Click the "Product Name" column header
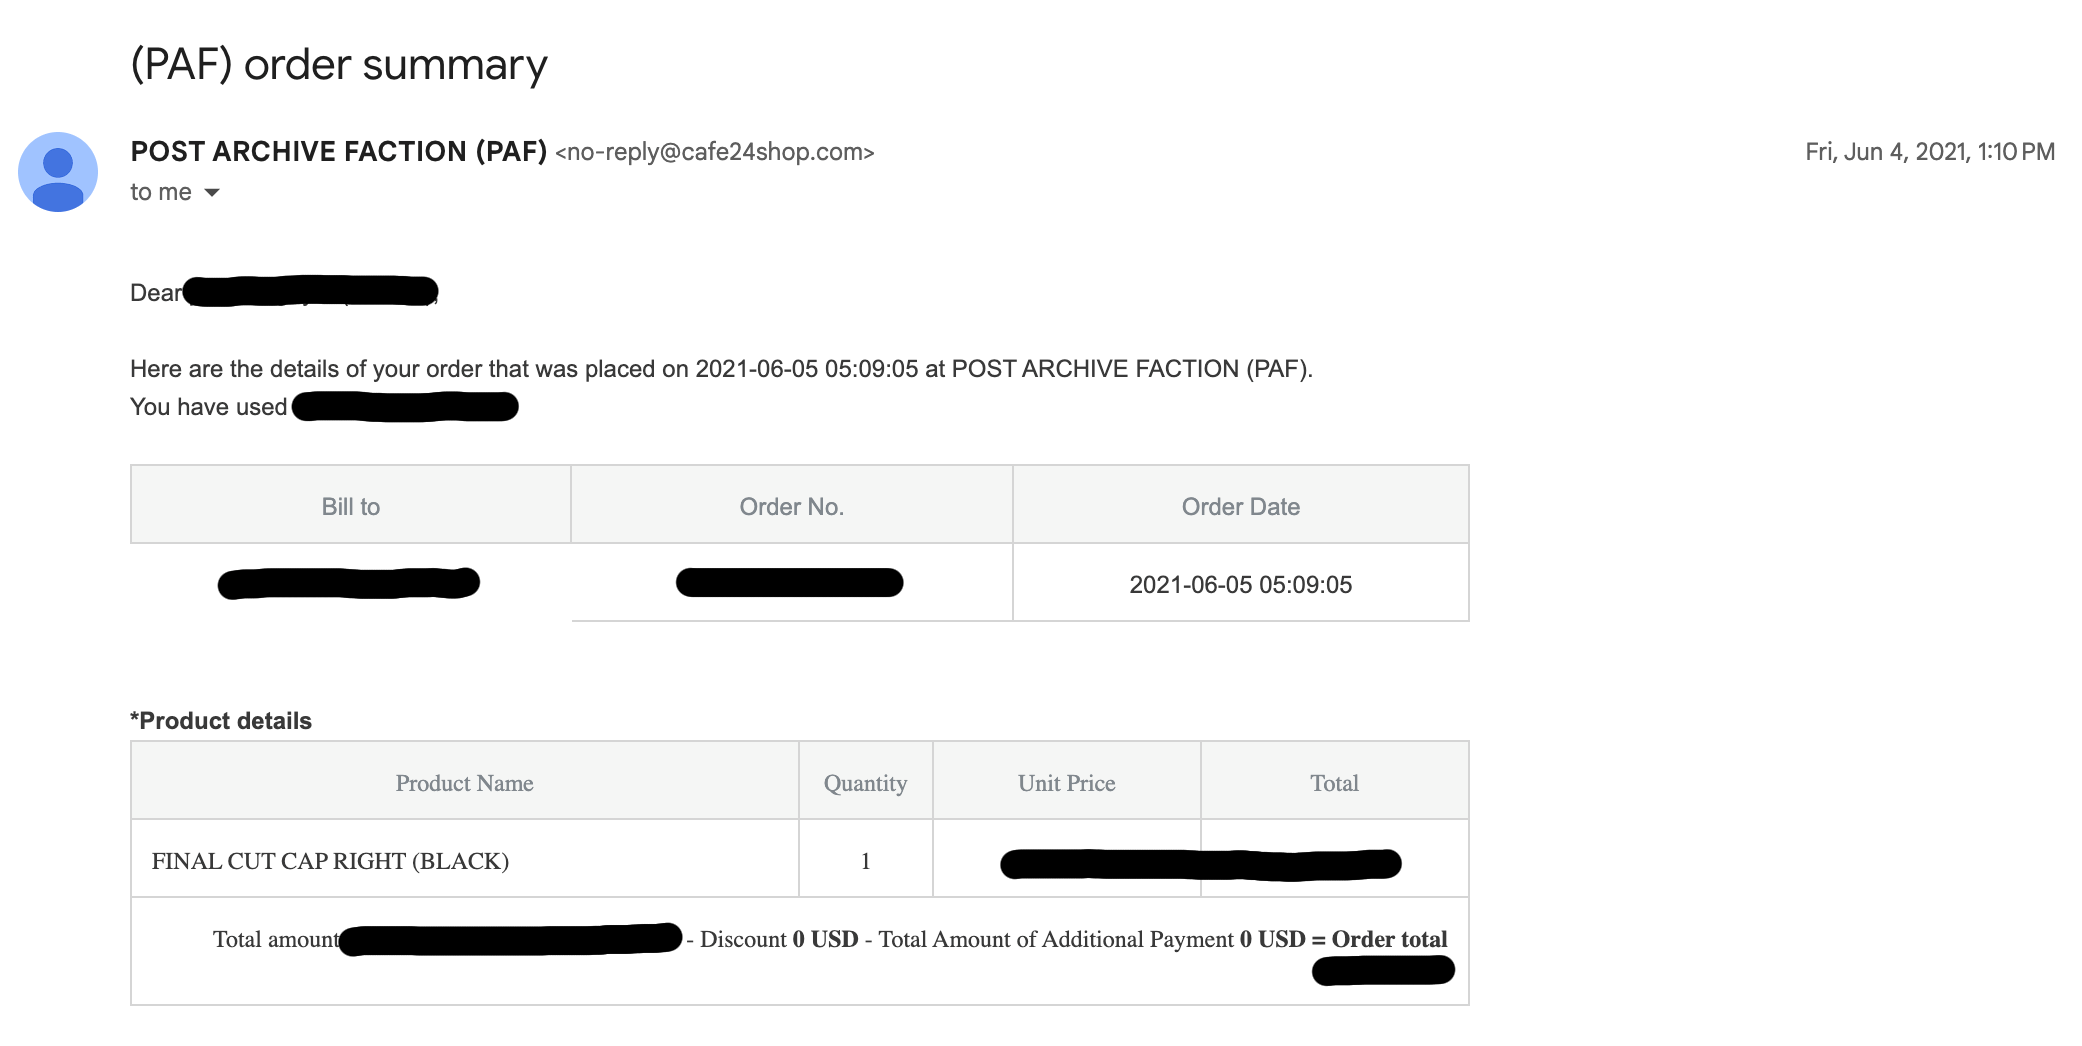This screenshot has height=1046, width=2082. [464, 783]
